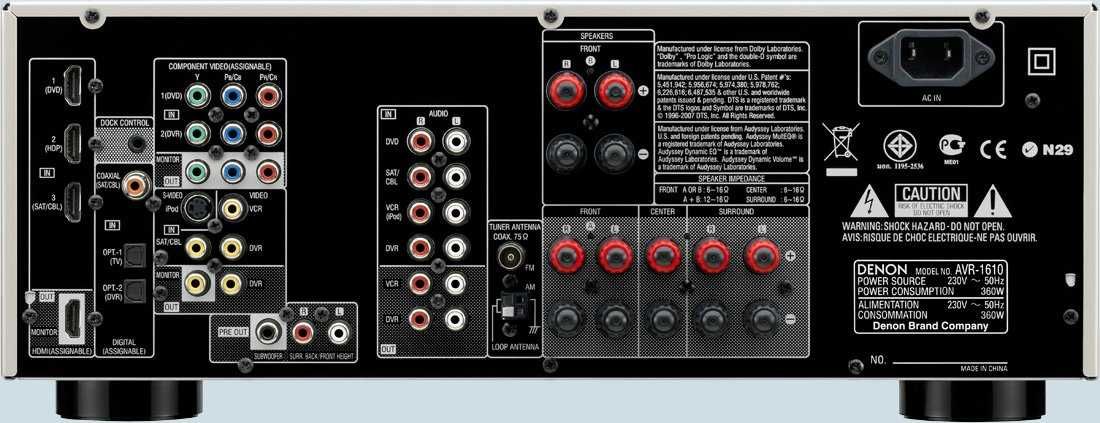Click the SUBWOOFER pre out jack
1100x423 pixels.
pyautogui.click(x=268, y=331)
